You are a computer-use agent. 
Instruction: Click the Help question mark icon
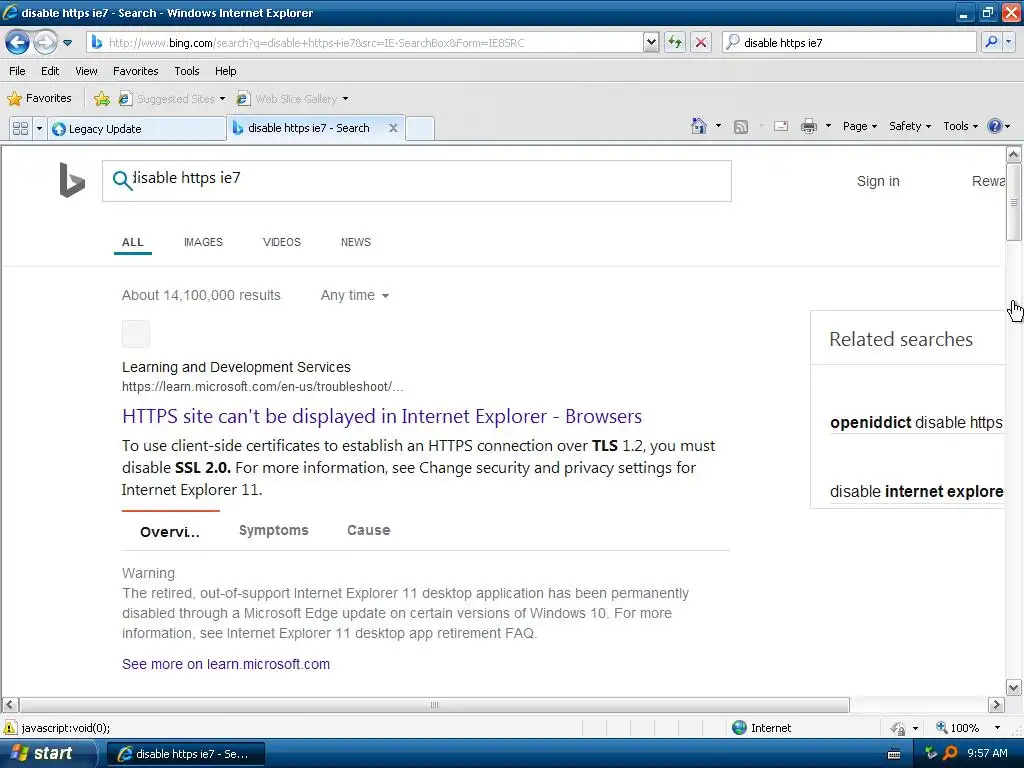coord(994,126)
